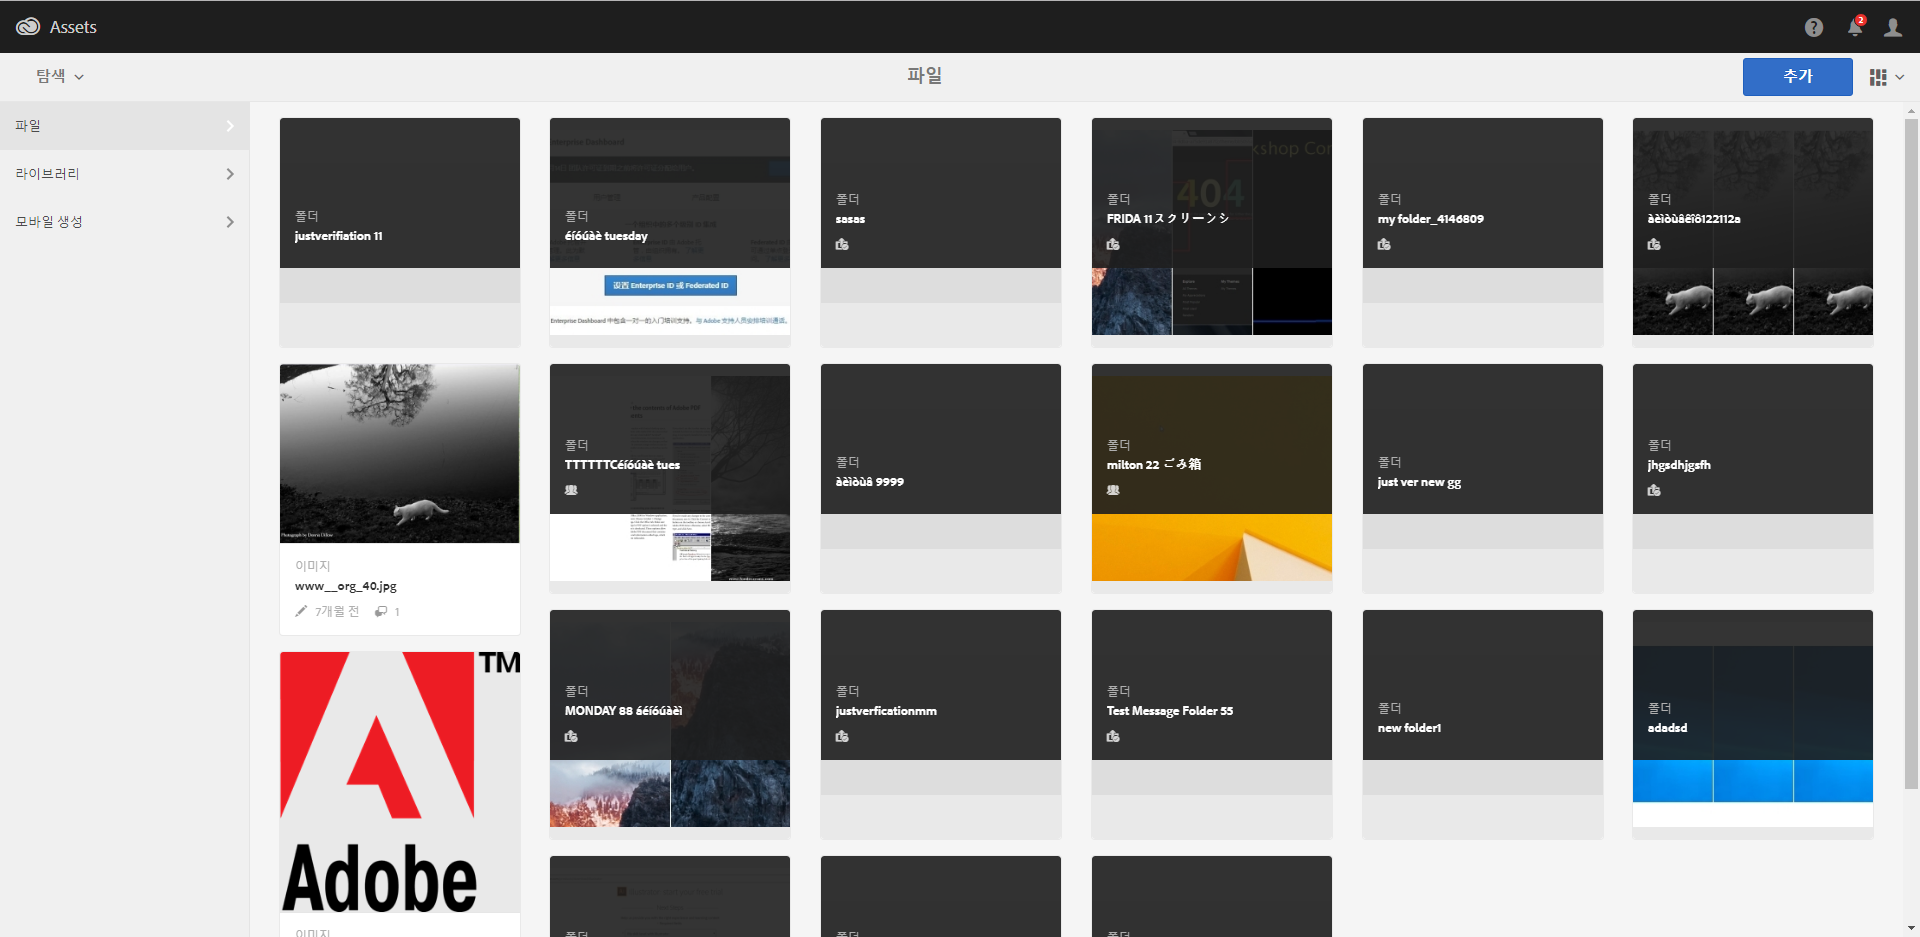The image size is (1920, 937).
Task: Click the sasas folder name
Action: tap(850, 219)
